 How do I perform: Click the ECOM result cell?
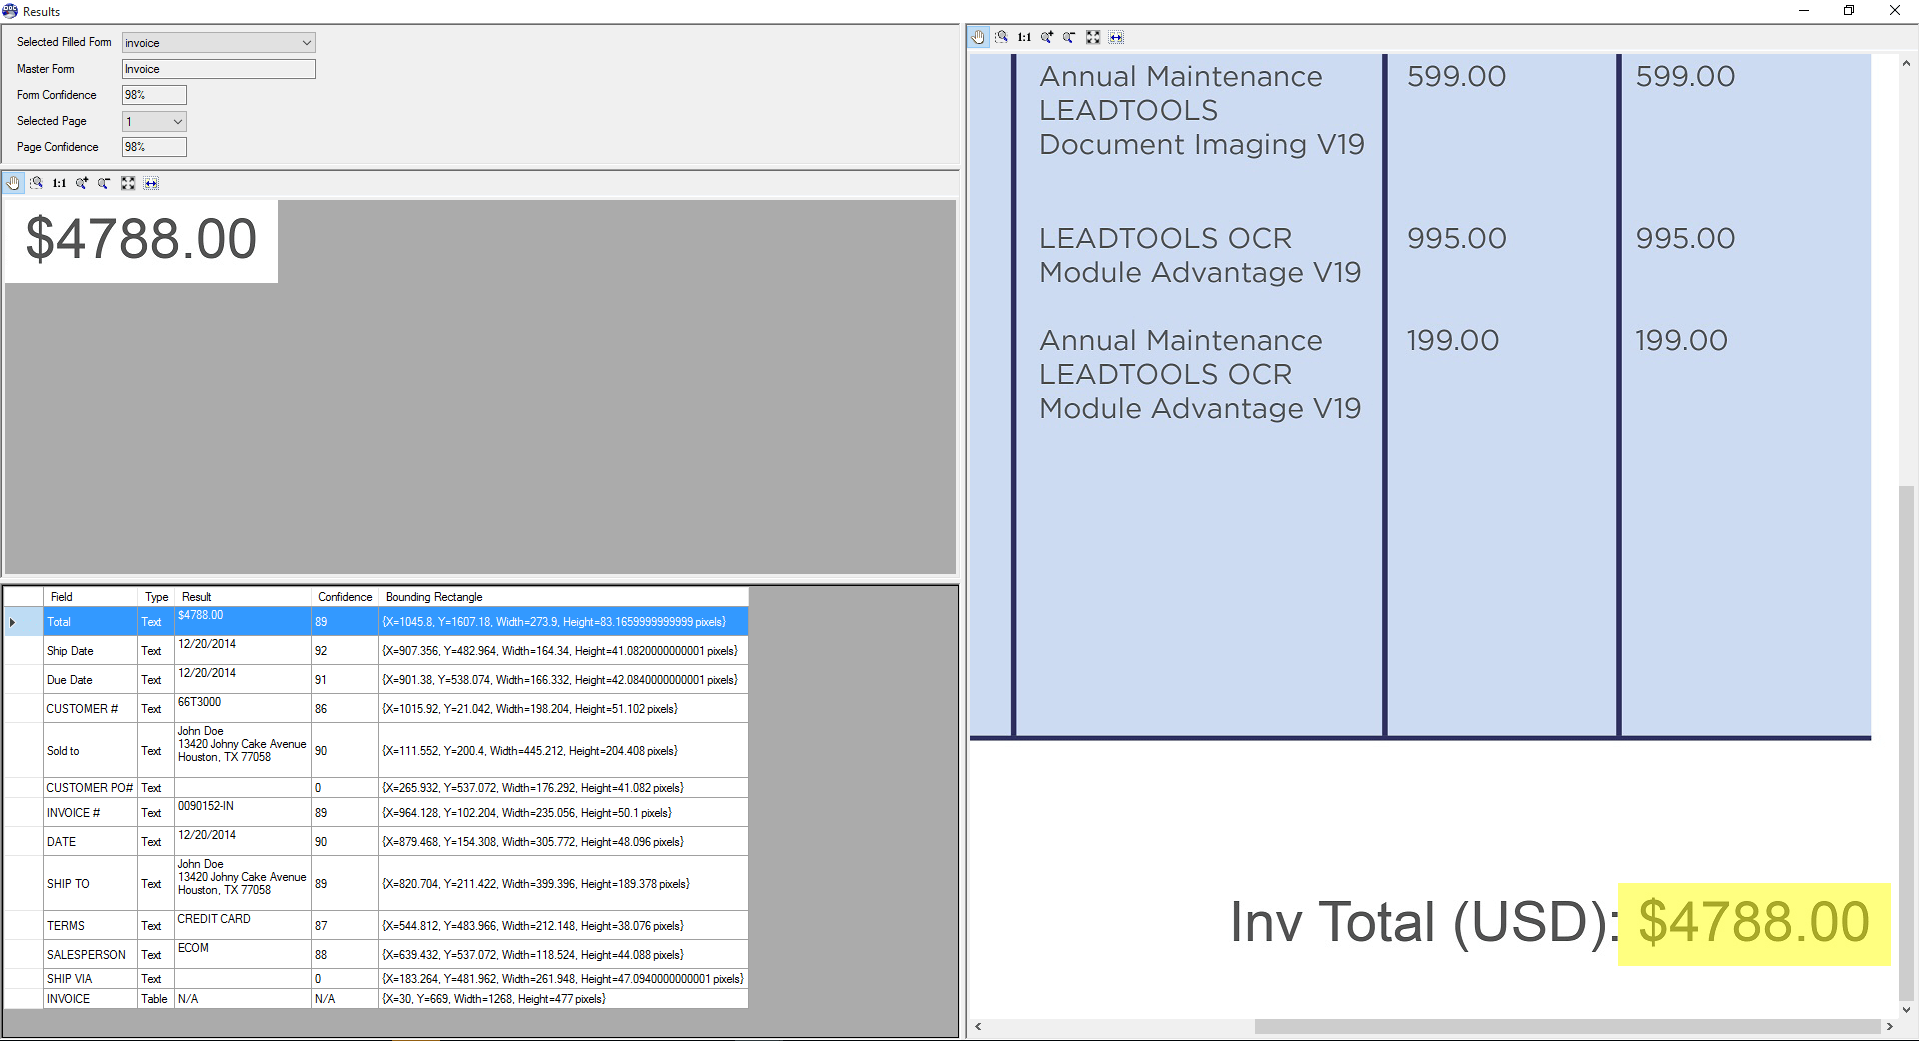pos(243,955)
